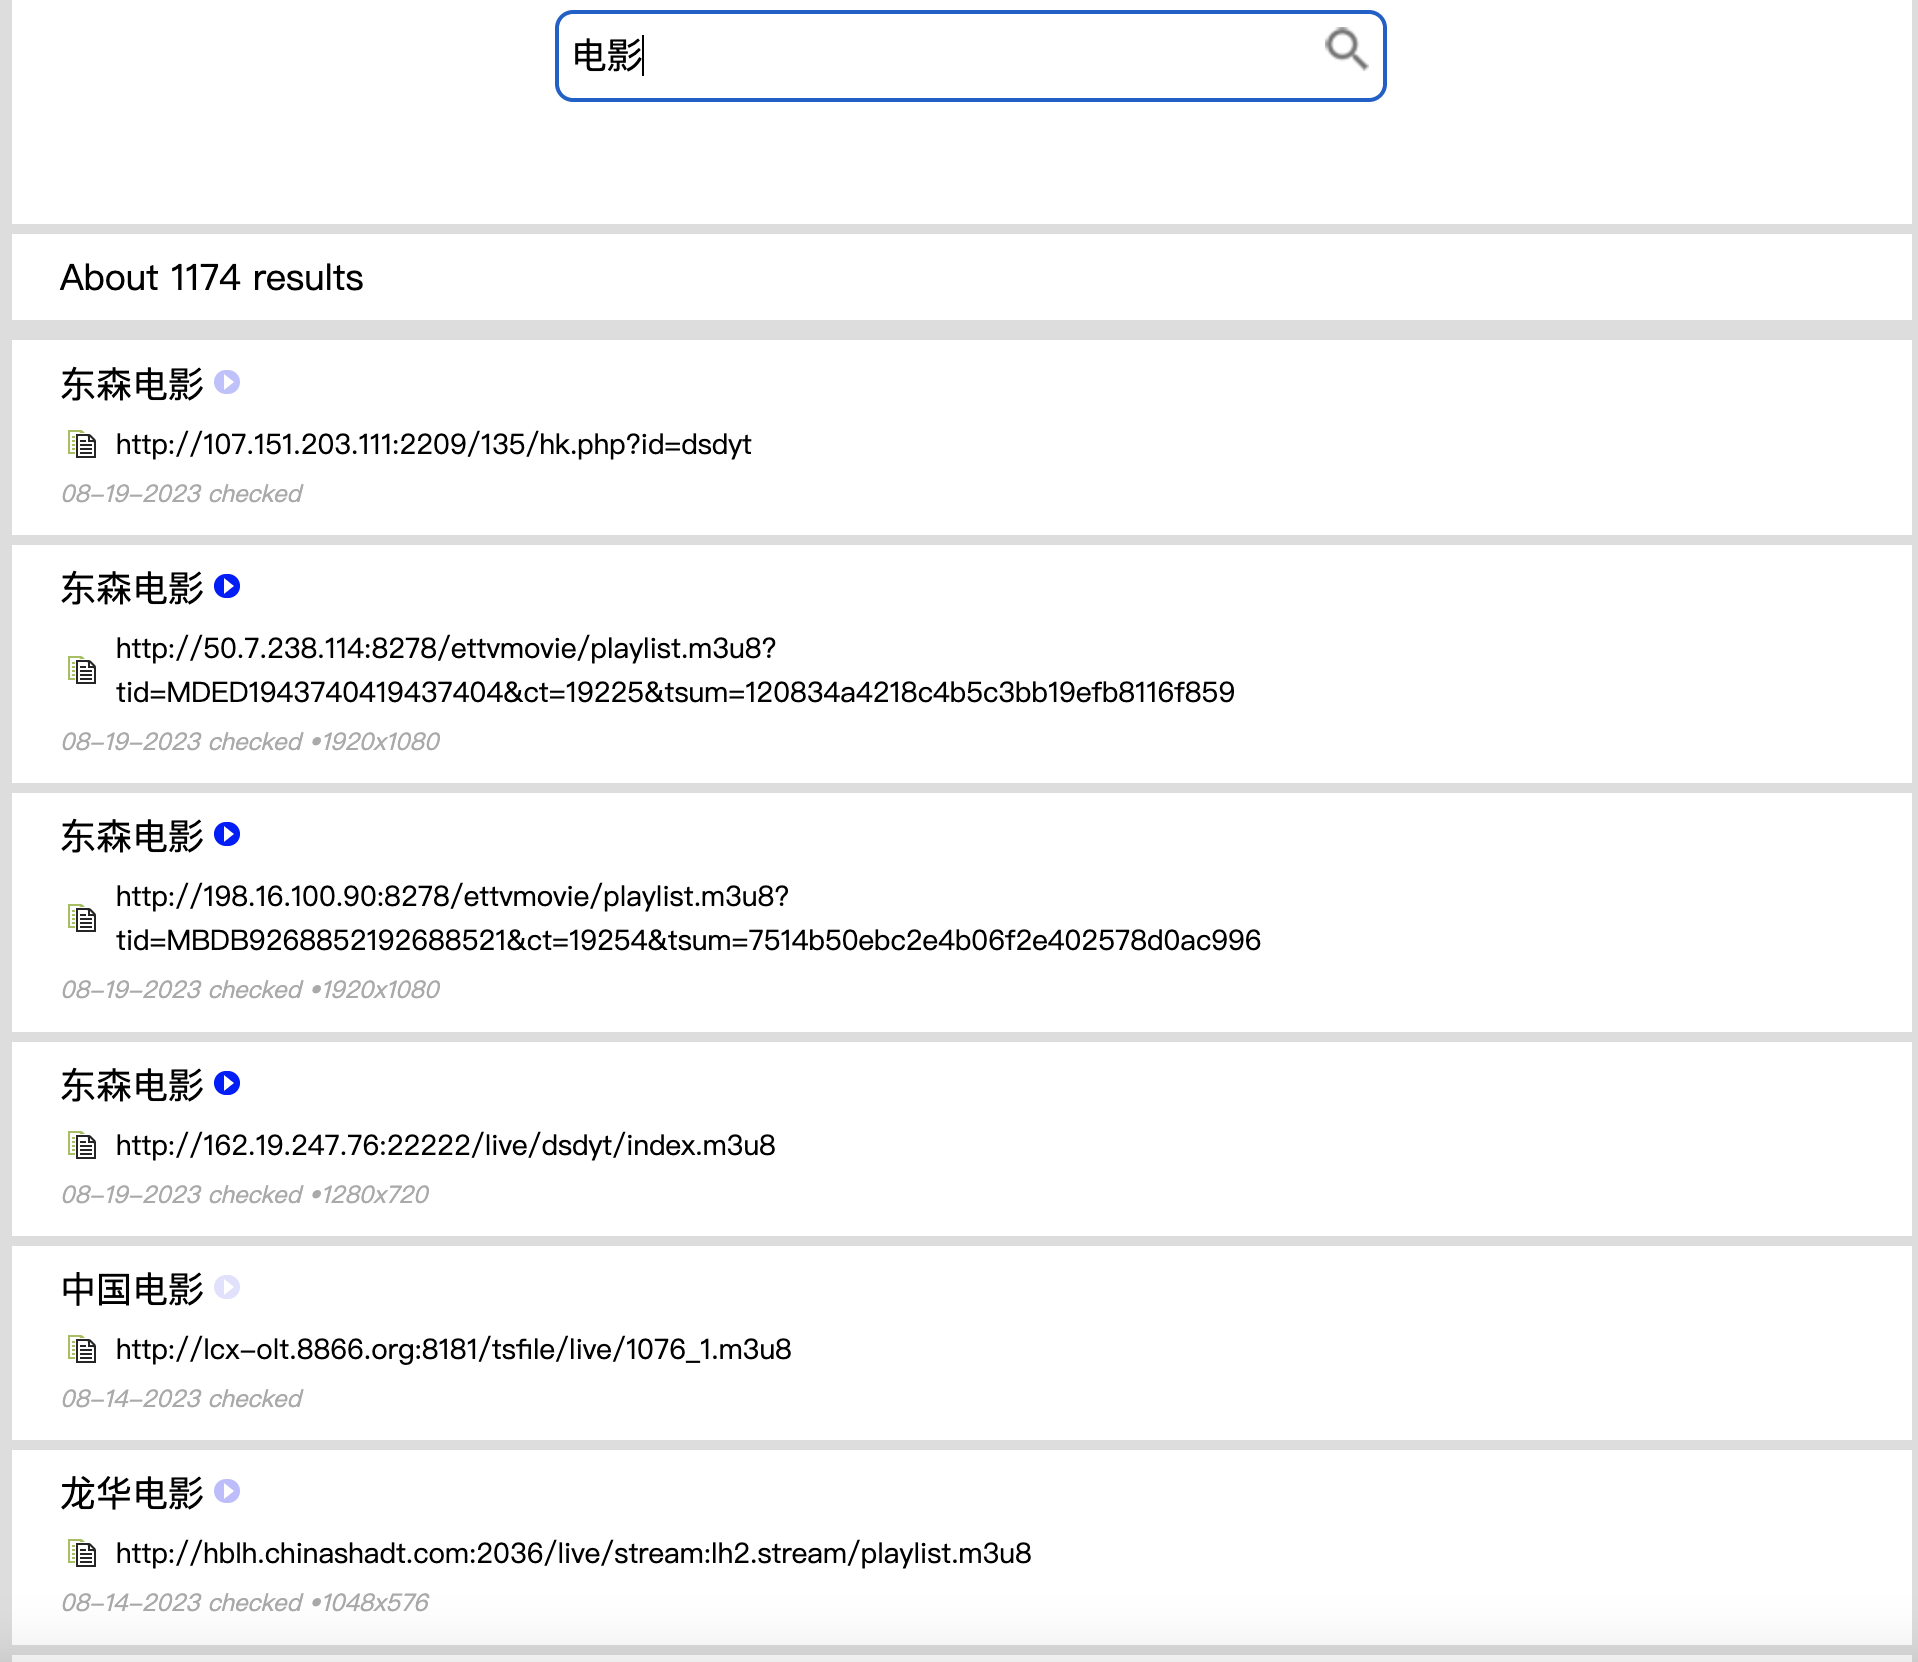Copy the 198.16.100.90 playlist link icon
Viewport: 1918px width, 1662px height.
(82, 918)
